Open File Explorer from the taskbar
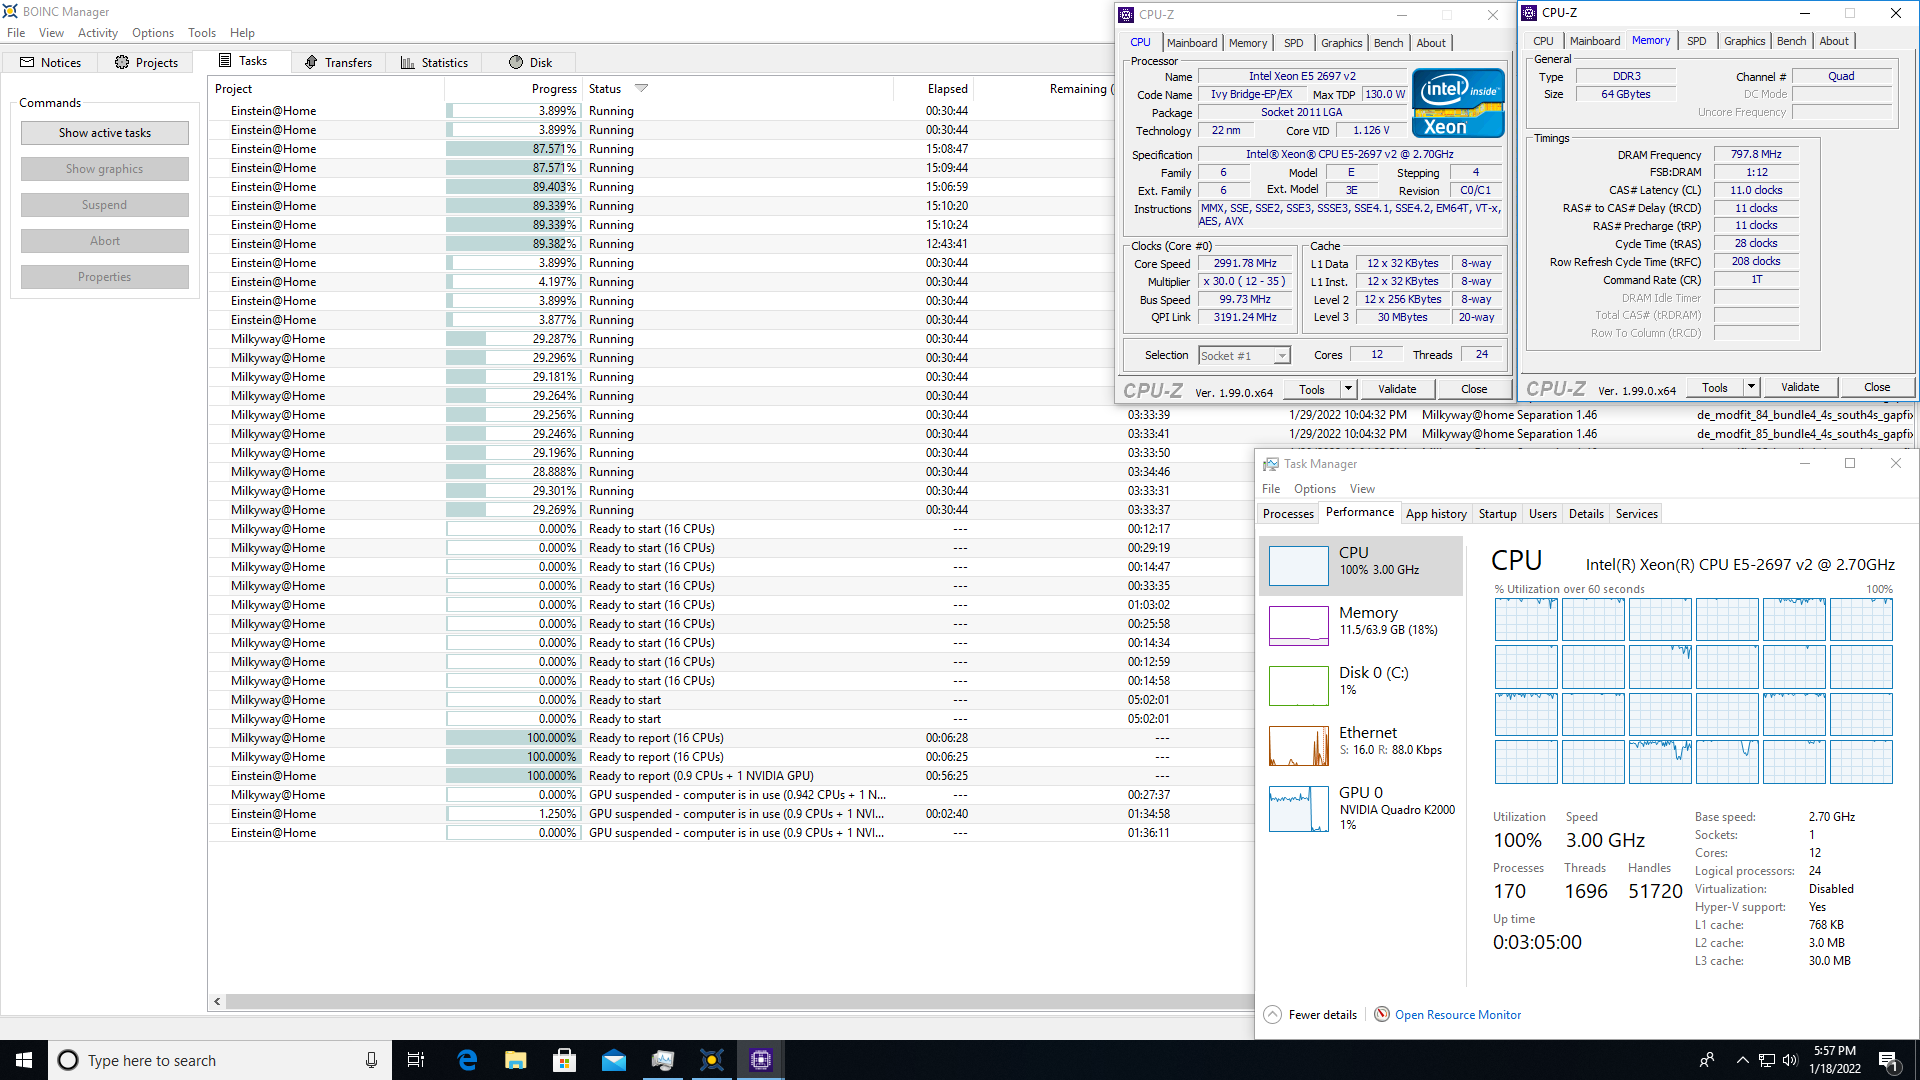Viewport: 1920px width, 1080px height. 516,1060
